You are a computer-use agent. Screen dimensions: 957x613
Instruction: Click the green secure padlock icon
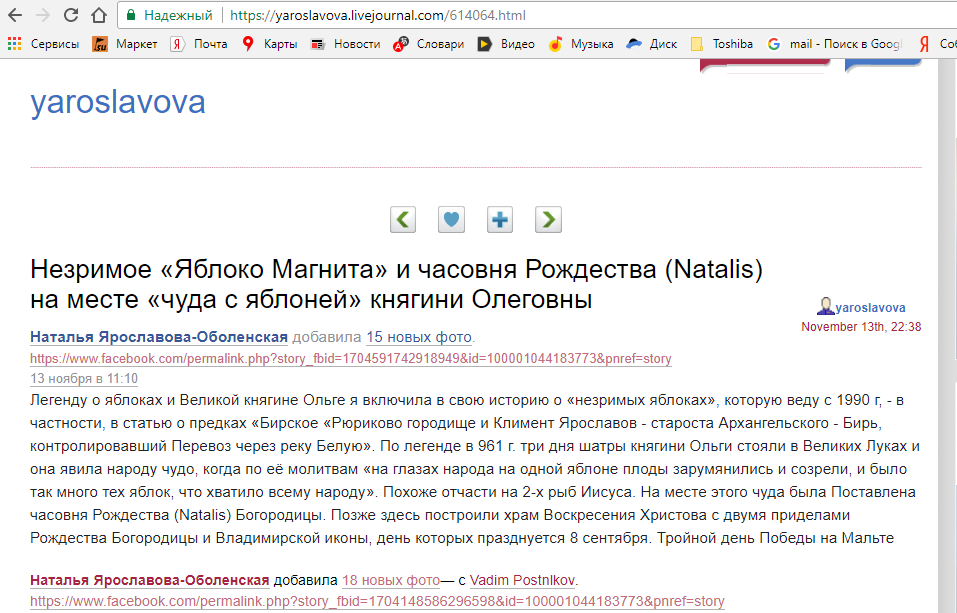coord(131,15)
